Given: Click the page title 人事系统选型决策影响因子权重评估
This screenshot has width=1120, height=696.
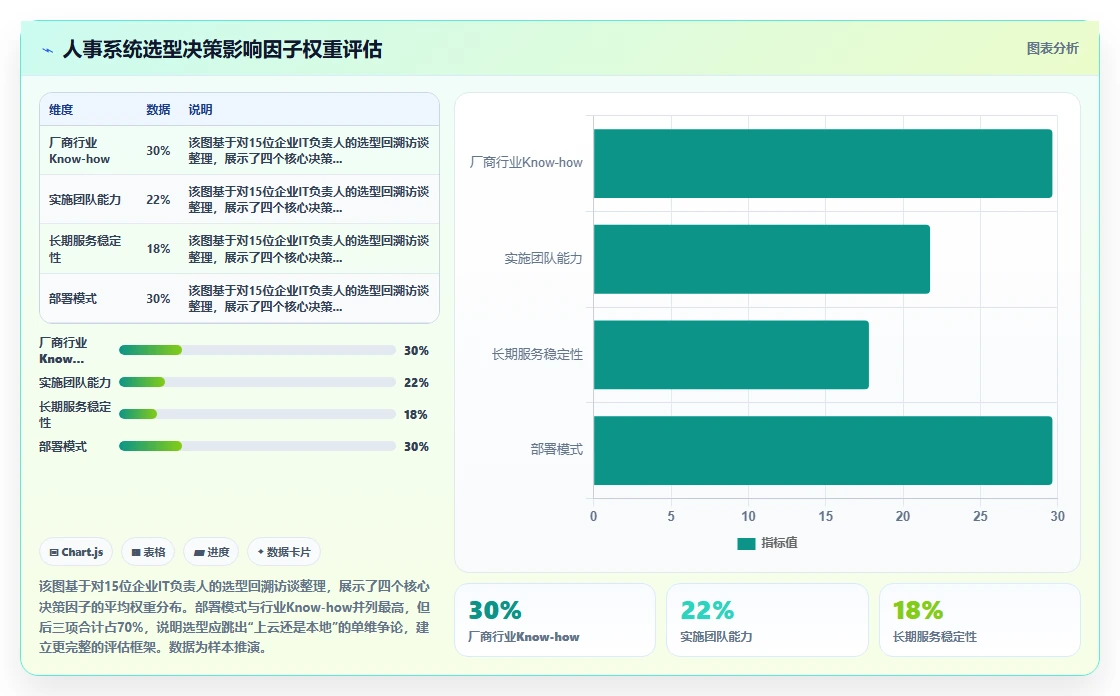Looking at the screenshot, I should coord(222,49).
